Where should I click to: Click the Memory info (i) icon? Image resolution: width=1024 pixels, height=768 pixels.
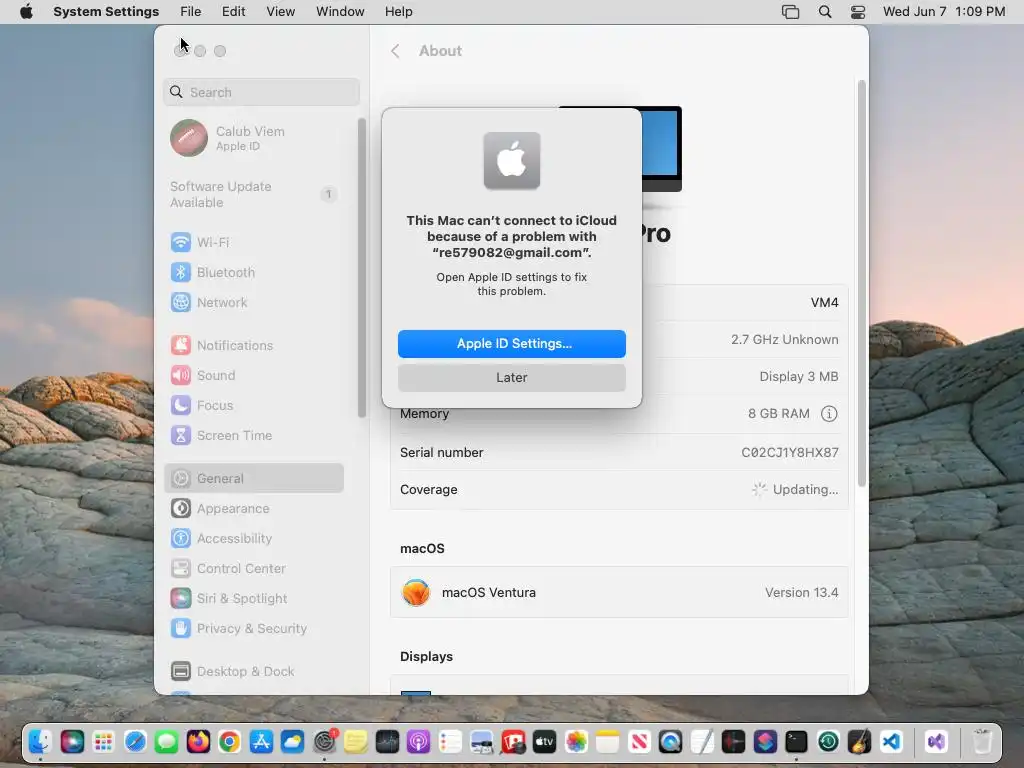pos(829,413)
